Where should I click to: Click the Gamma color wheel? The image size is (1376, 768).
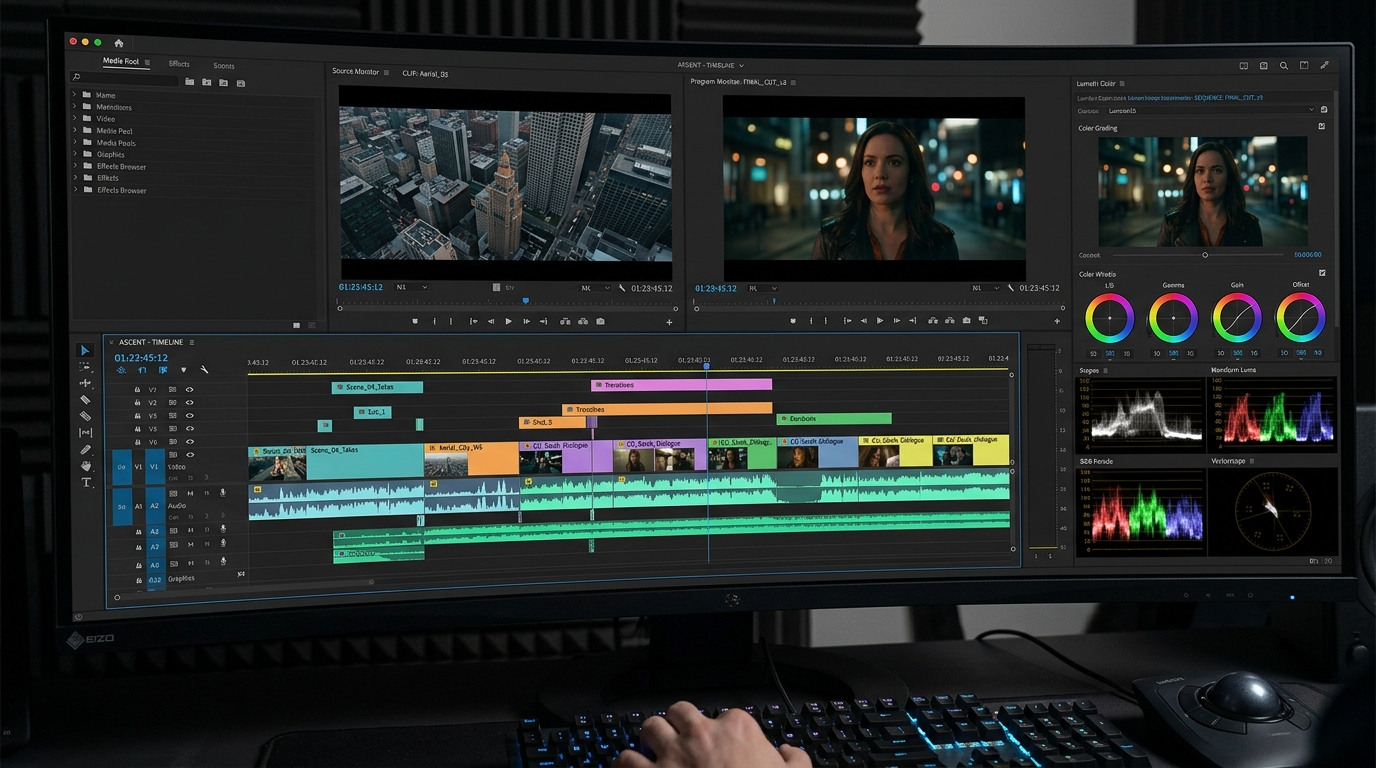point(1173,318)
